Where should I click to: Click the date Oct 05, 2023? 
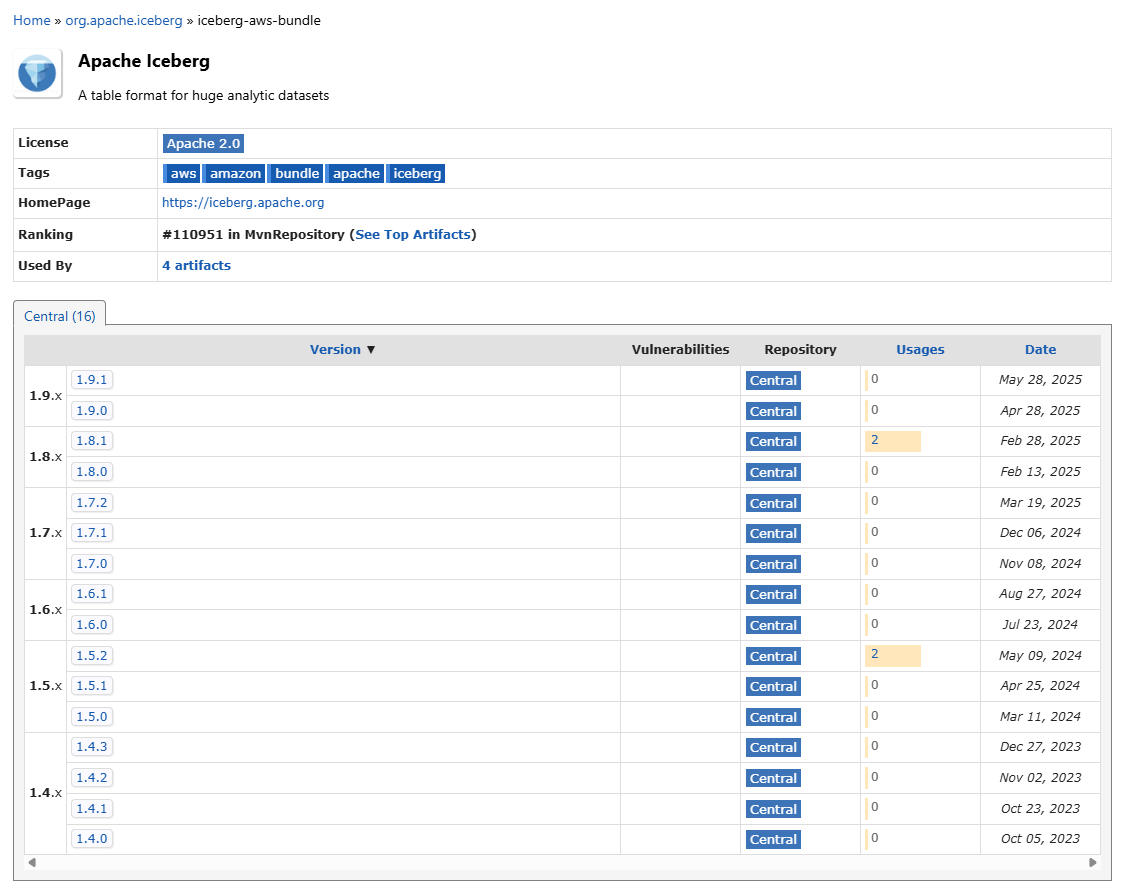tap(1040, 838)
